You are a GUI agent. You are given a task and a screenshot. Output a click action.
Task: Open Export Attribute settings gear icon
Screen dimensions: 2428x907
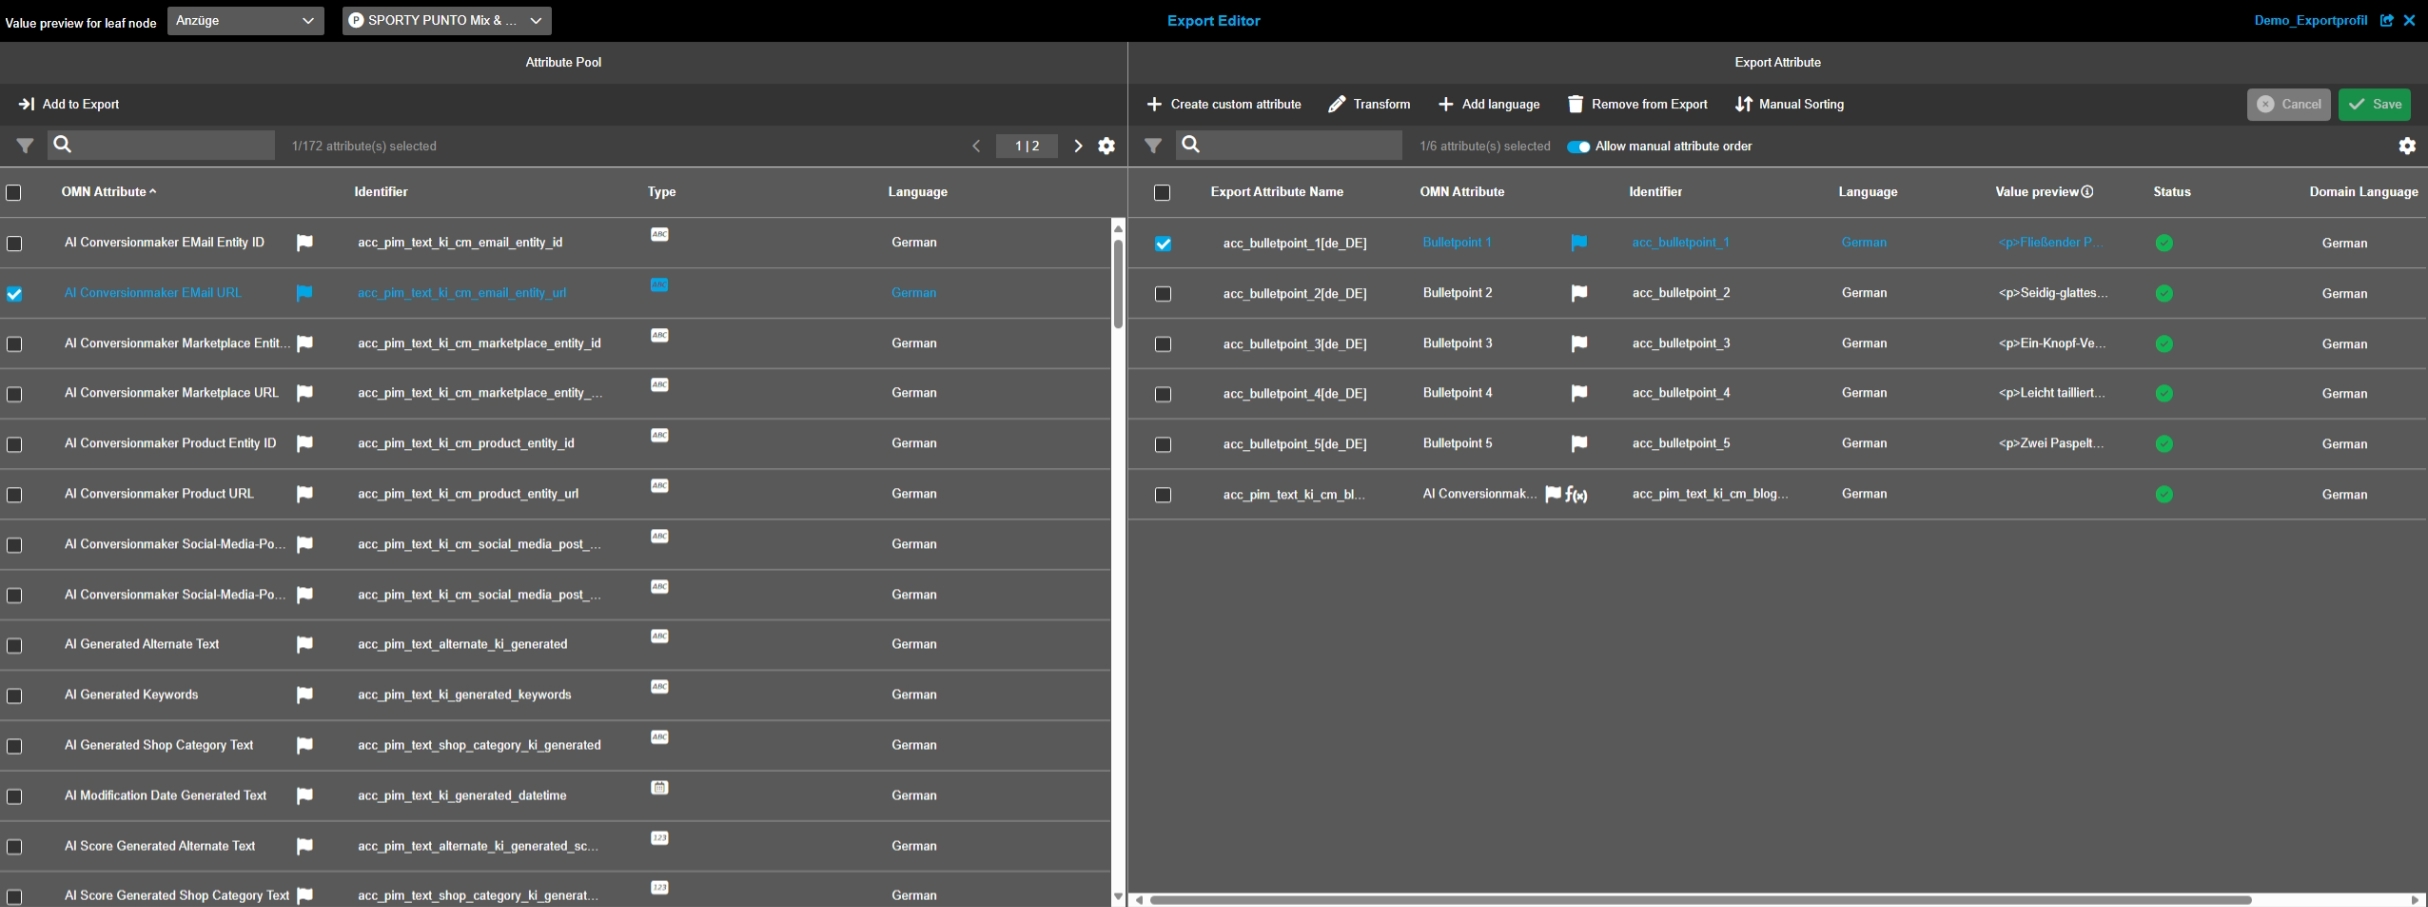(x=2406, y=146)
